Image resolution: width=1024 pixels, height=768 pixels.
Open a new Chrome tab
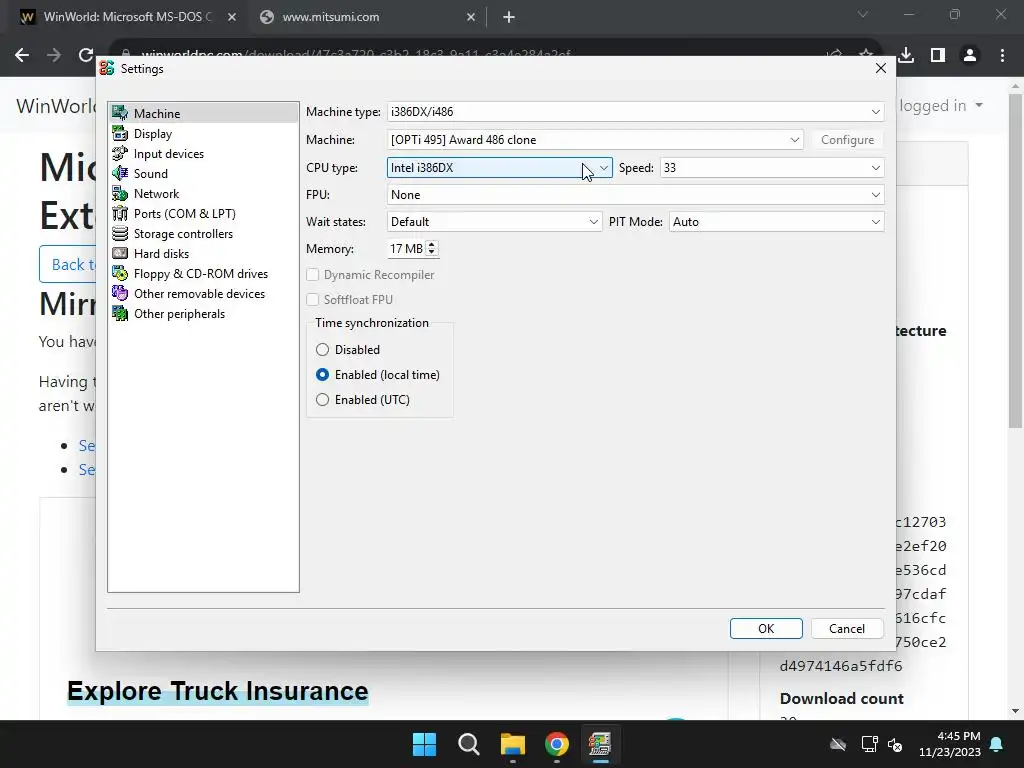(509, 17)
